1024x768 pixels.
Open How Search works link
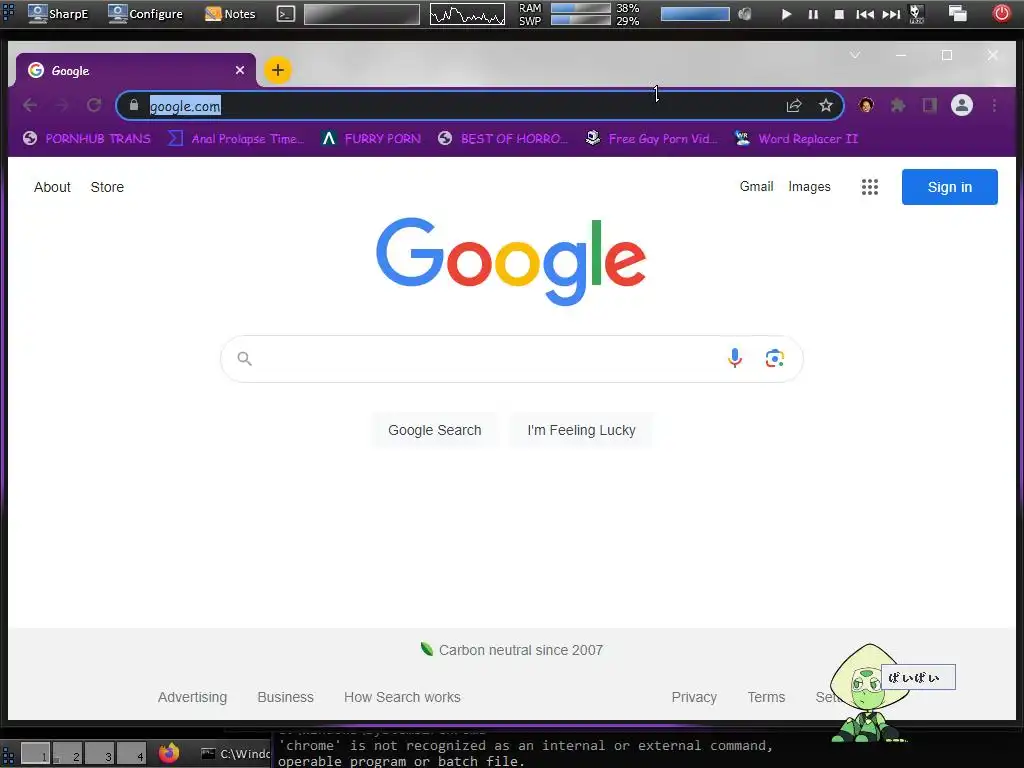click(402, 697)
